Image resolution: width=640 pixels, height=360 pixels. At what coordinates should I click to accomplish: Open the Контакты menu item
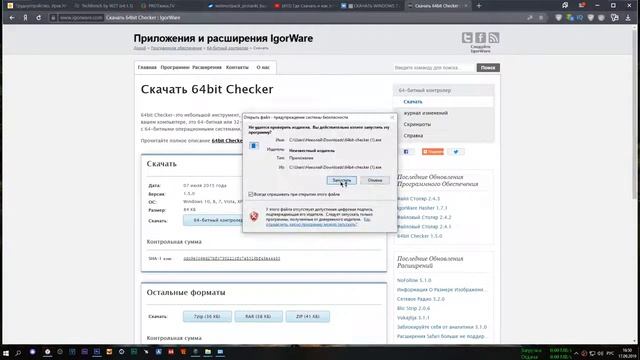(x=237, y=67)
